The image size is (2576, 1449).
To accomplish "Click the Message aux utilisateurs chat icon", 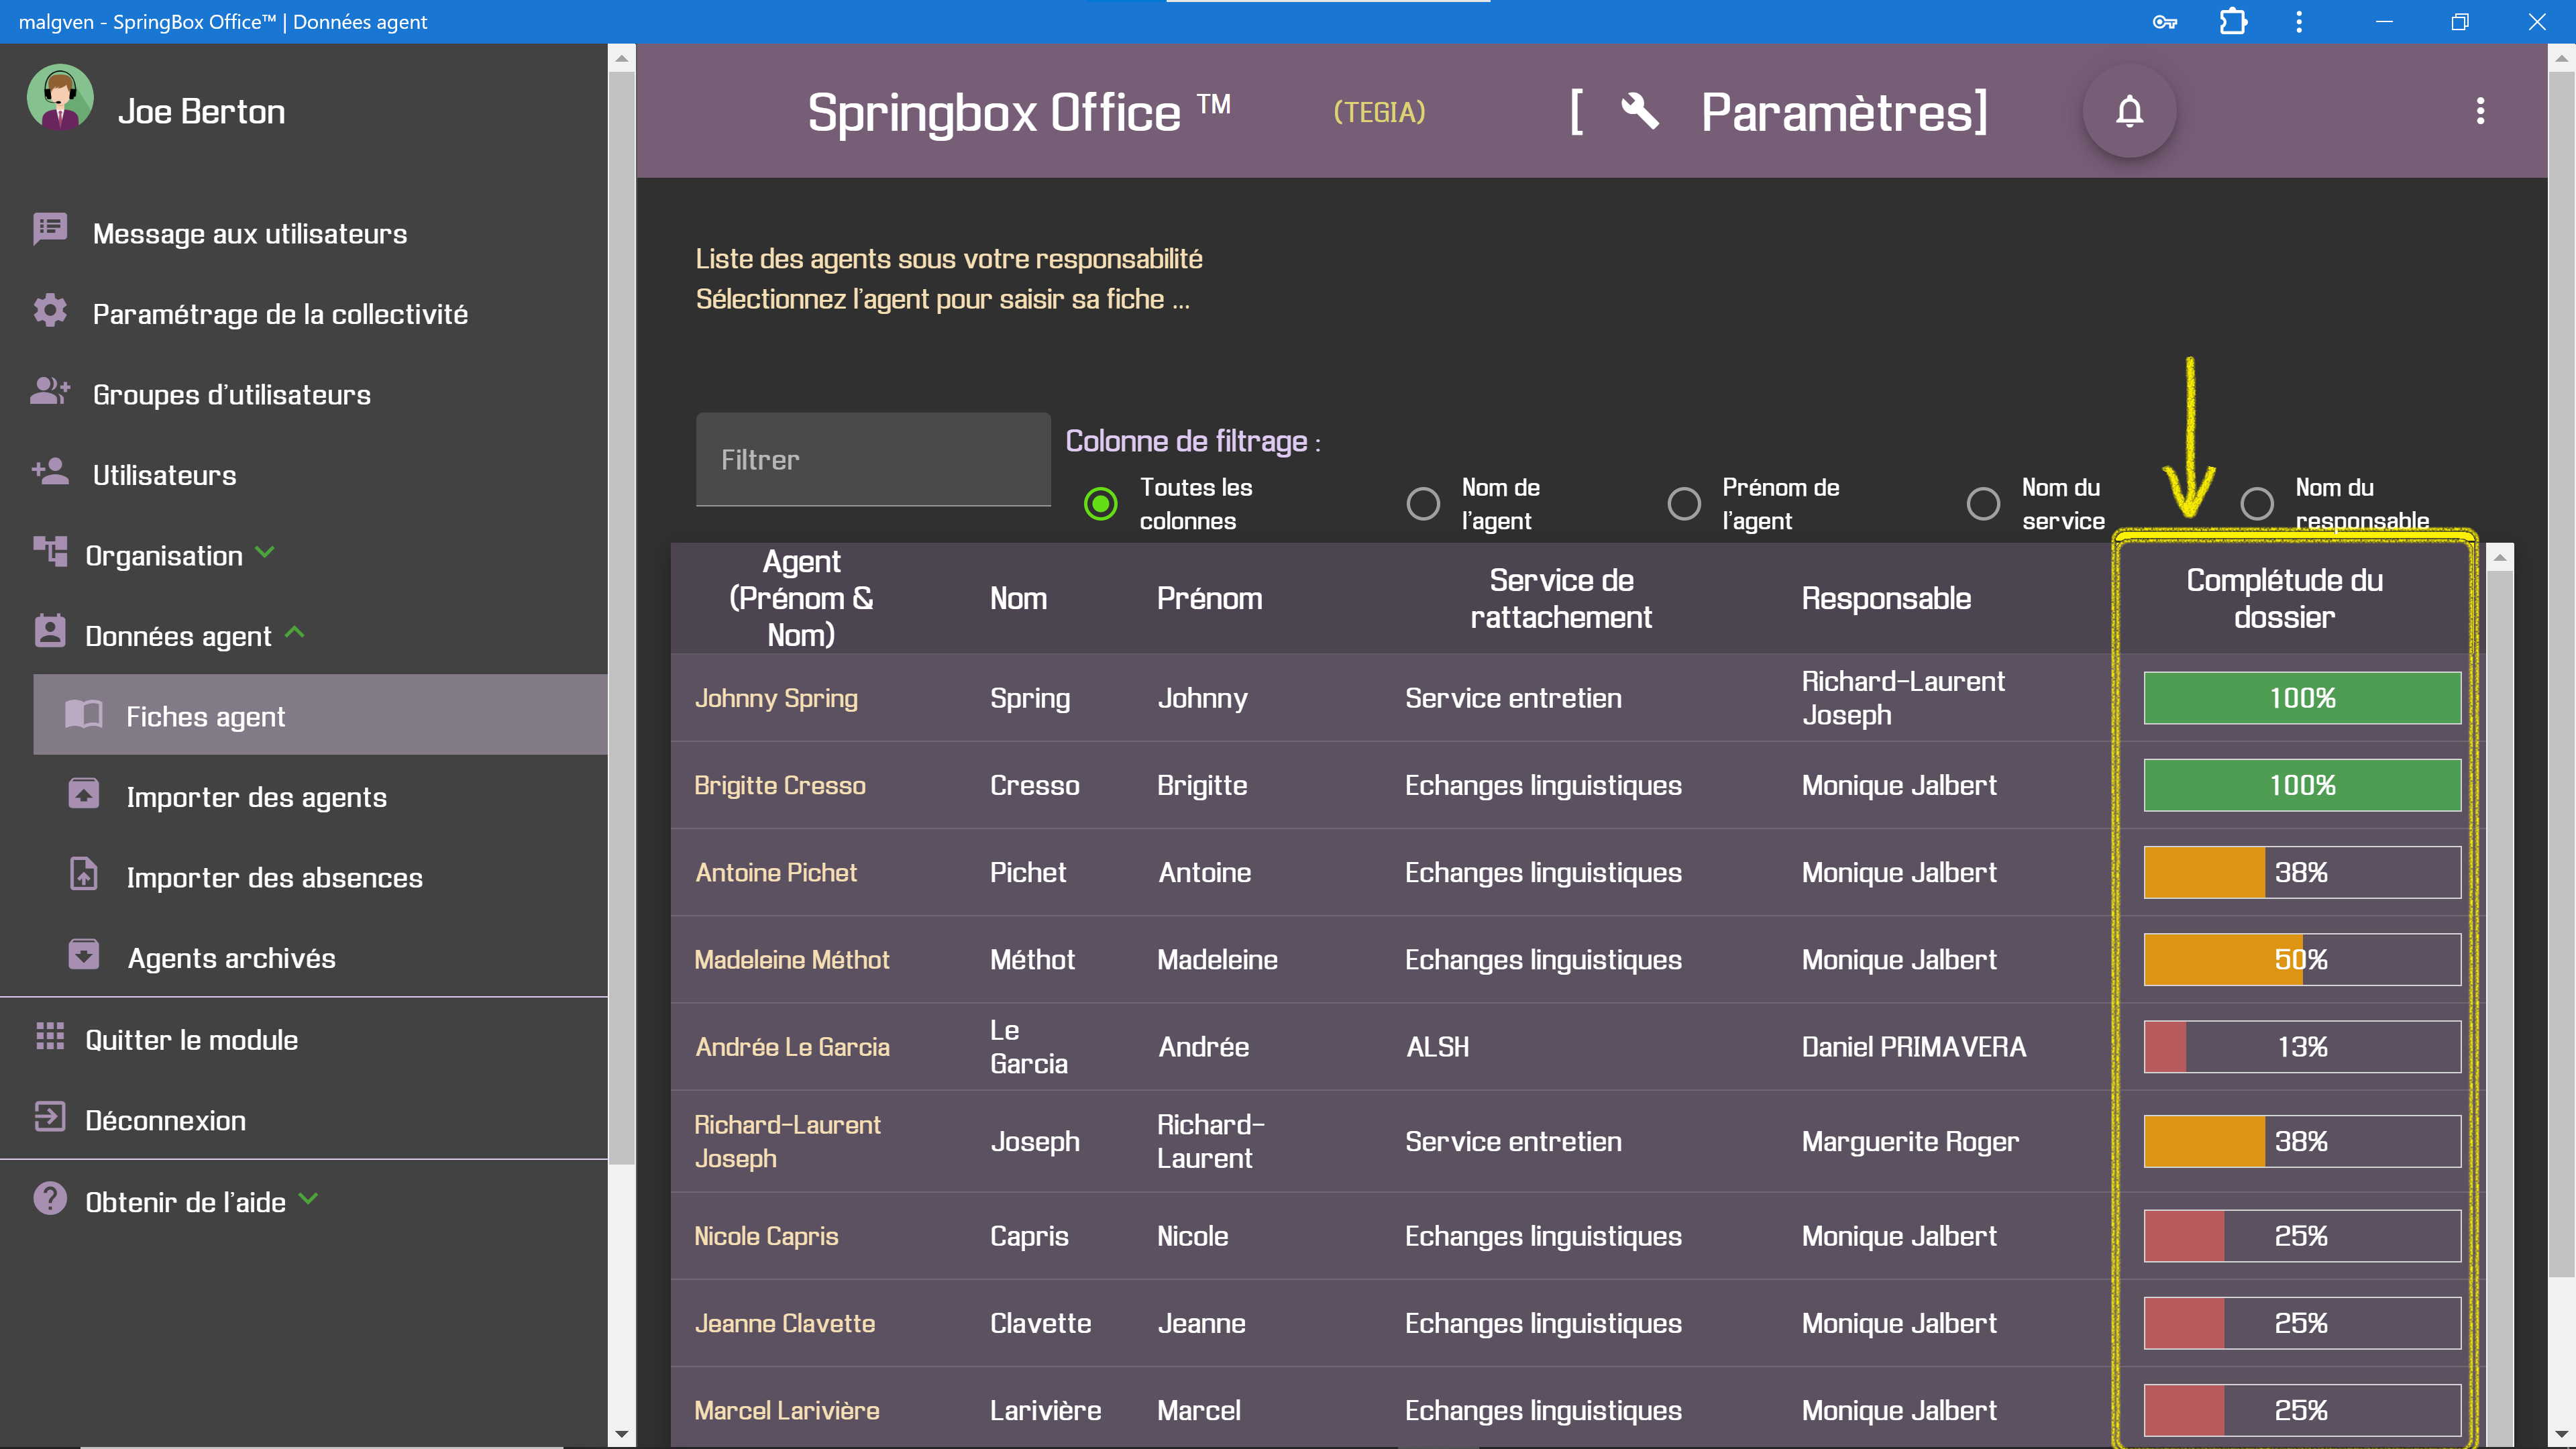I will click(x=50, y=229).
